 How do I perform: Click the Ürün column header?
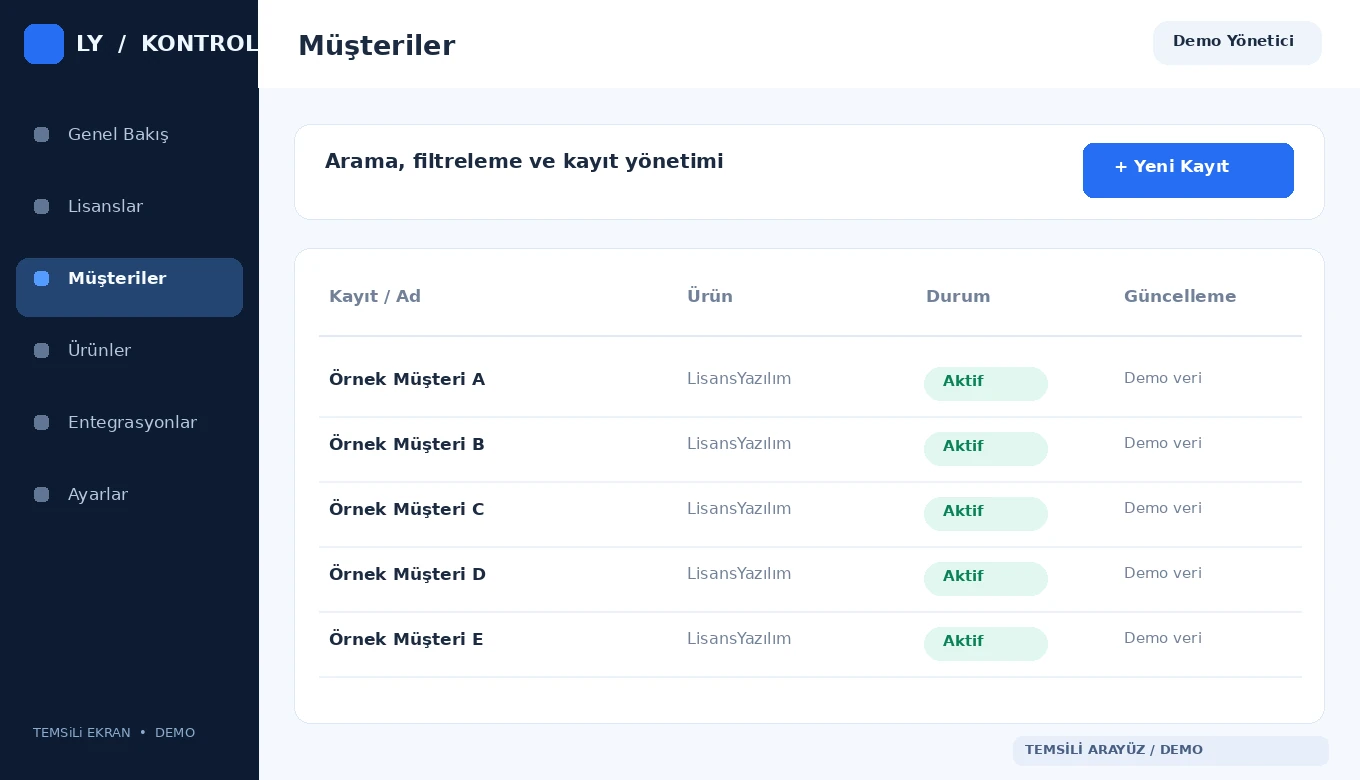tap(710, 296)
